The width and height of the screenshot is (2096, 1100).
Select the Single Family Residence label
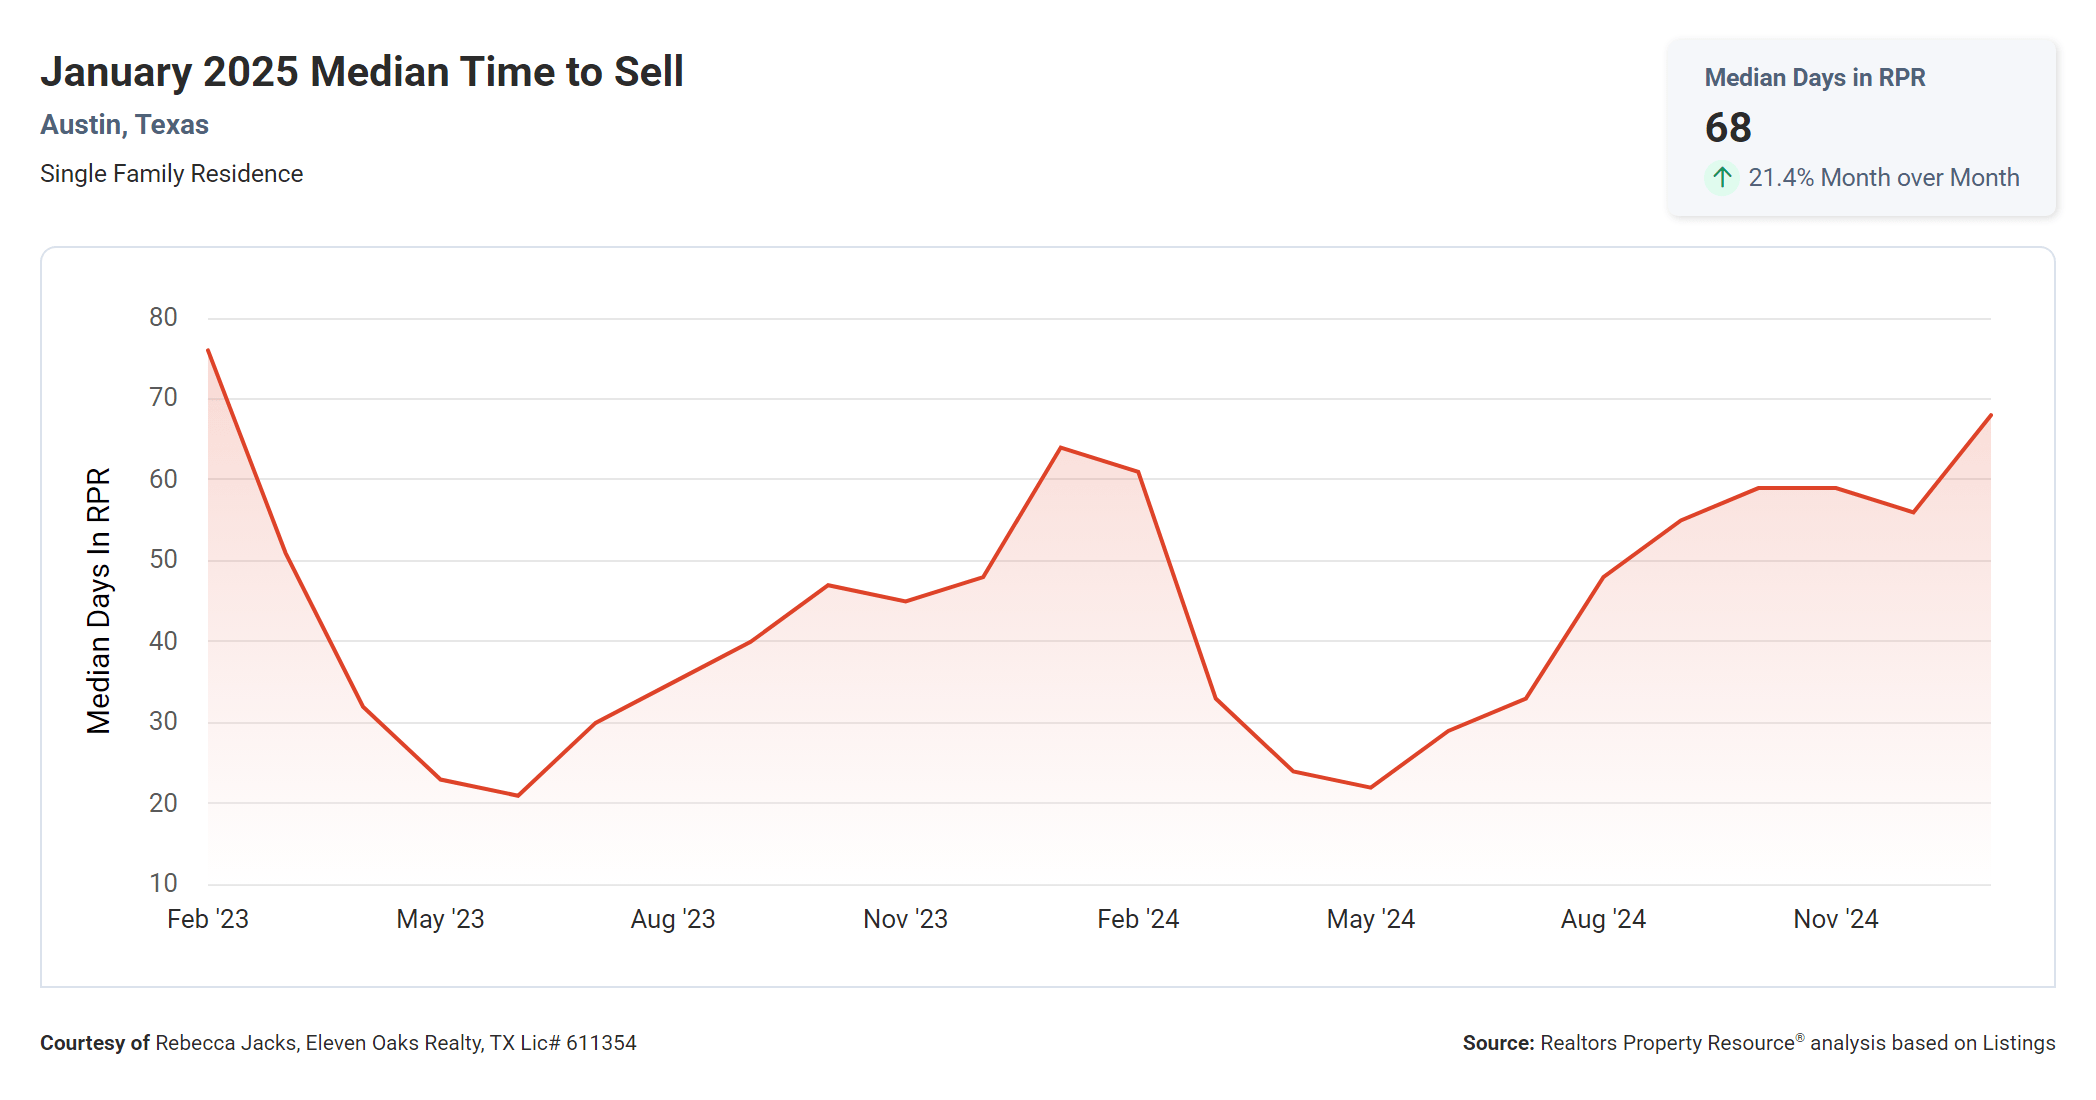[171, 174]
